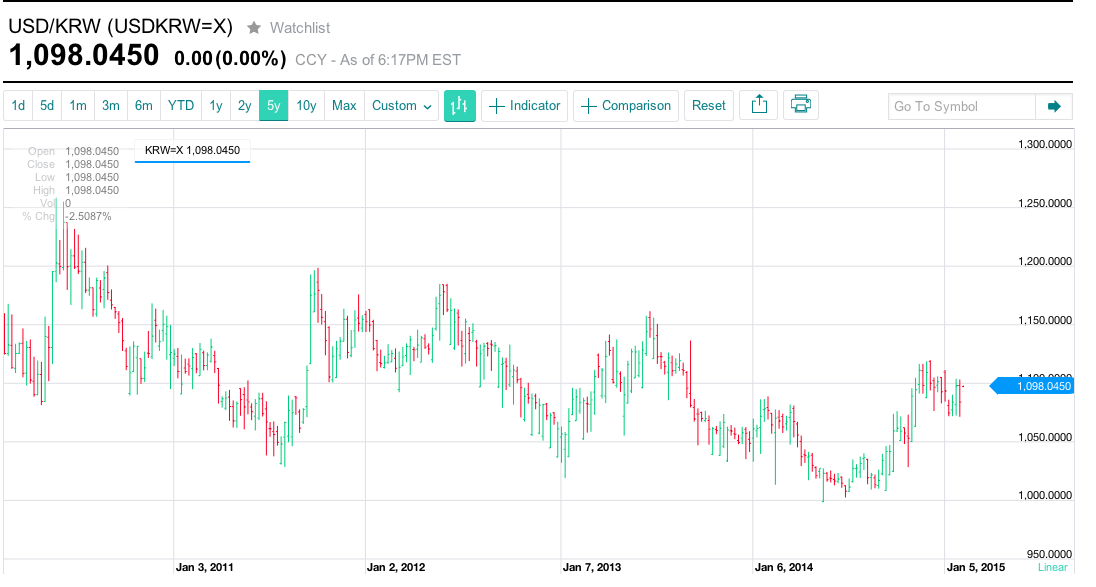Viewport: 1096px width, 587px height.
Task: Toggle the Linear scale setting
Action: [1053, 567]
